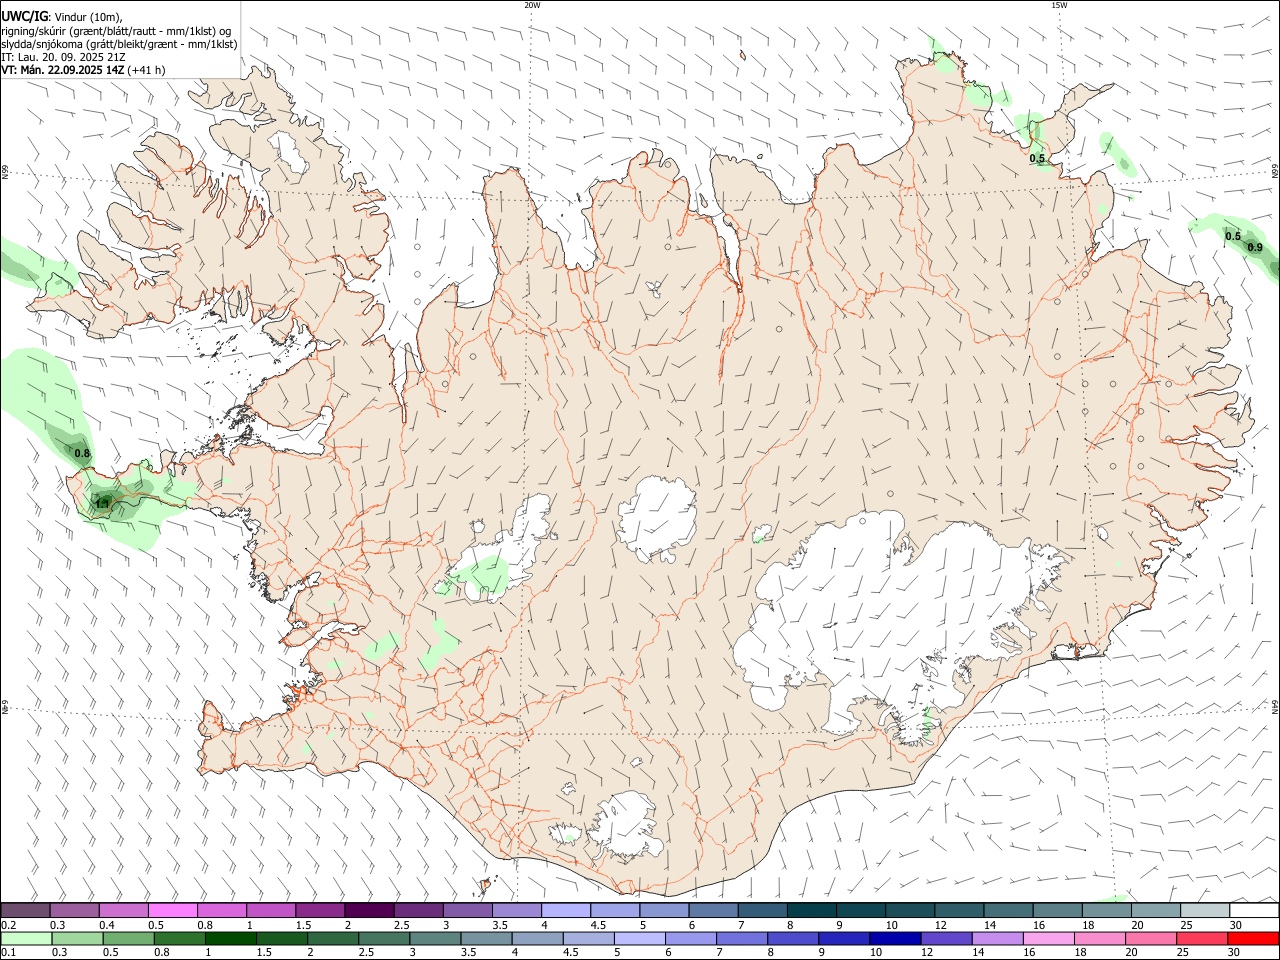Click the '(+41 h)' forecast offset text

(x=146, y=70)
